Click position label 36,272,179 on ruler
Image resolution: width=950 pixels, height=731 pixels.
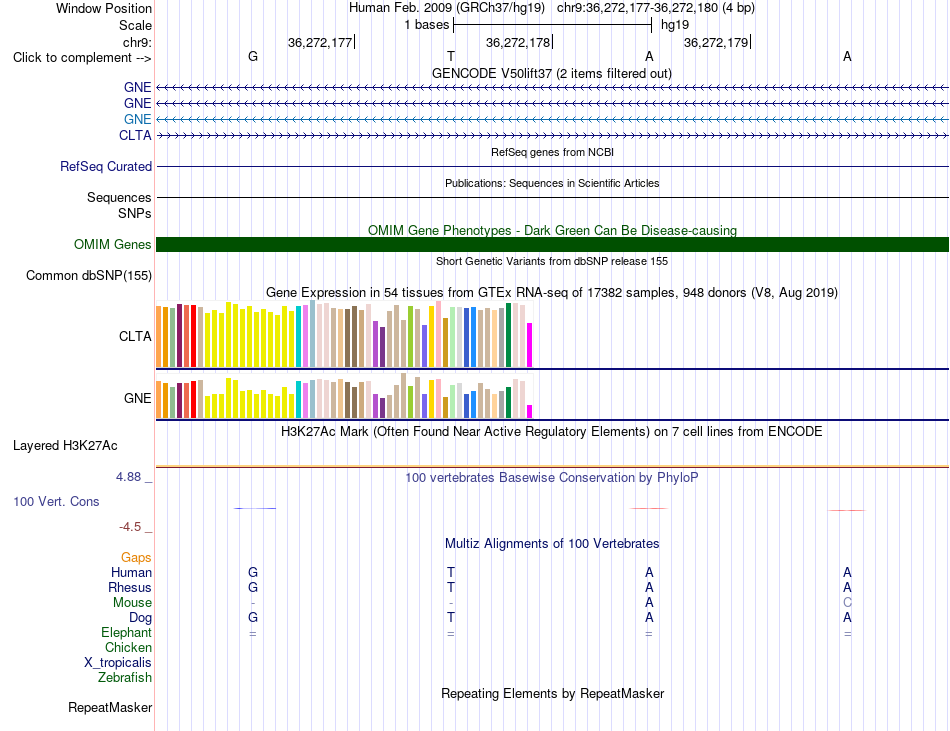tap(716, 42)
